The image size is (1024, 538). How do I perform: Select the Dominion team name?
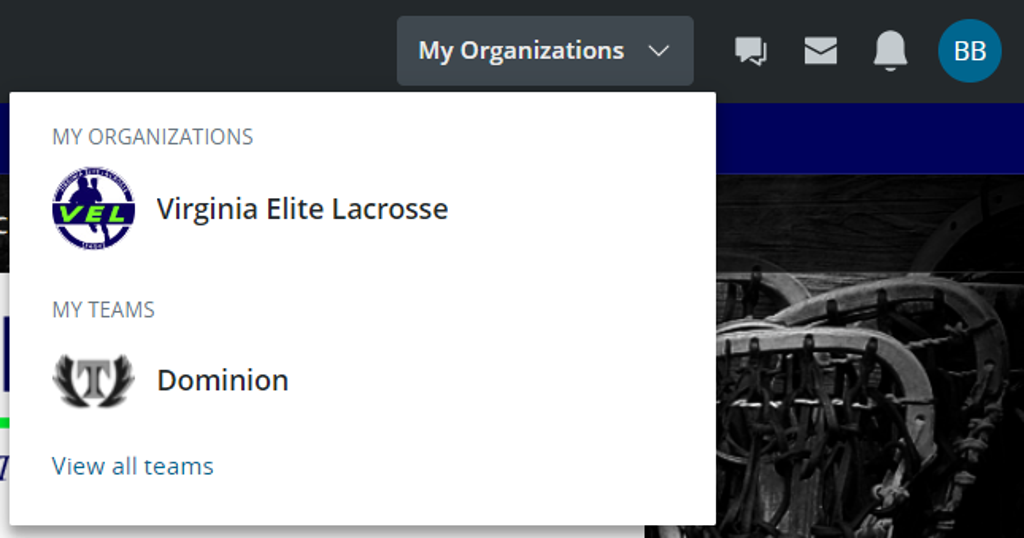pos(223,380)
